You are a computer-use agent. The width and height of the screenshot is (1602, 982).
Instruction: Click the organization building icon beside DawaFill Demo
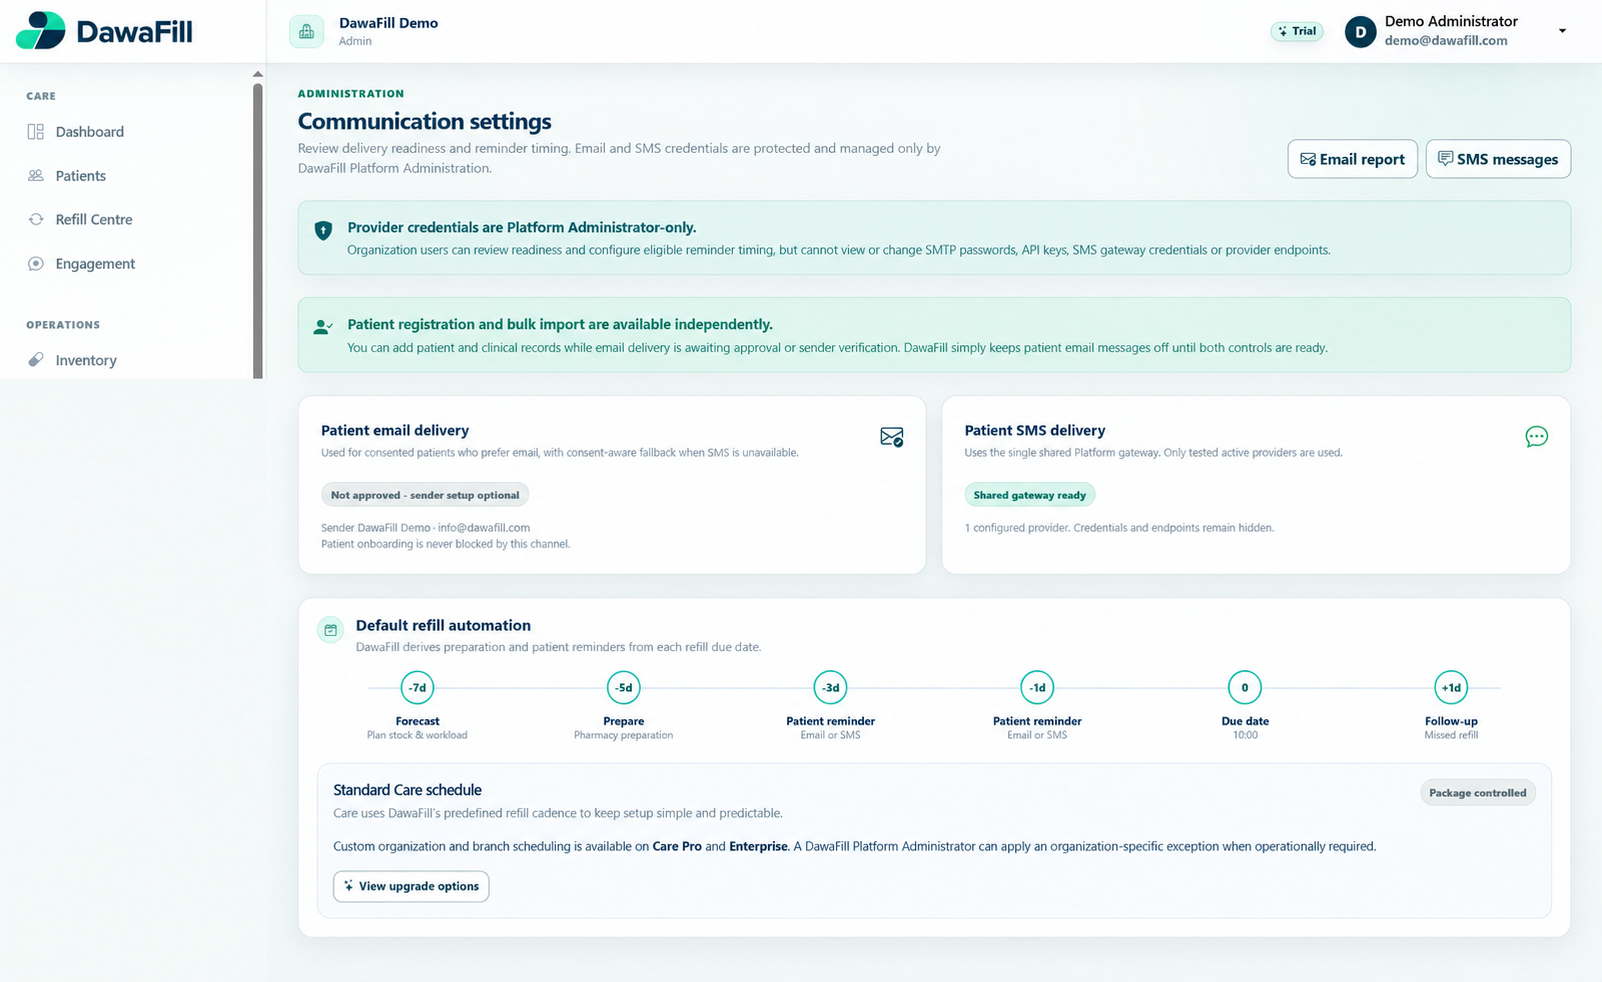pos(307,31)
